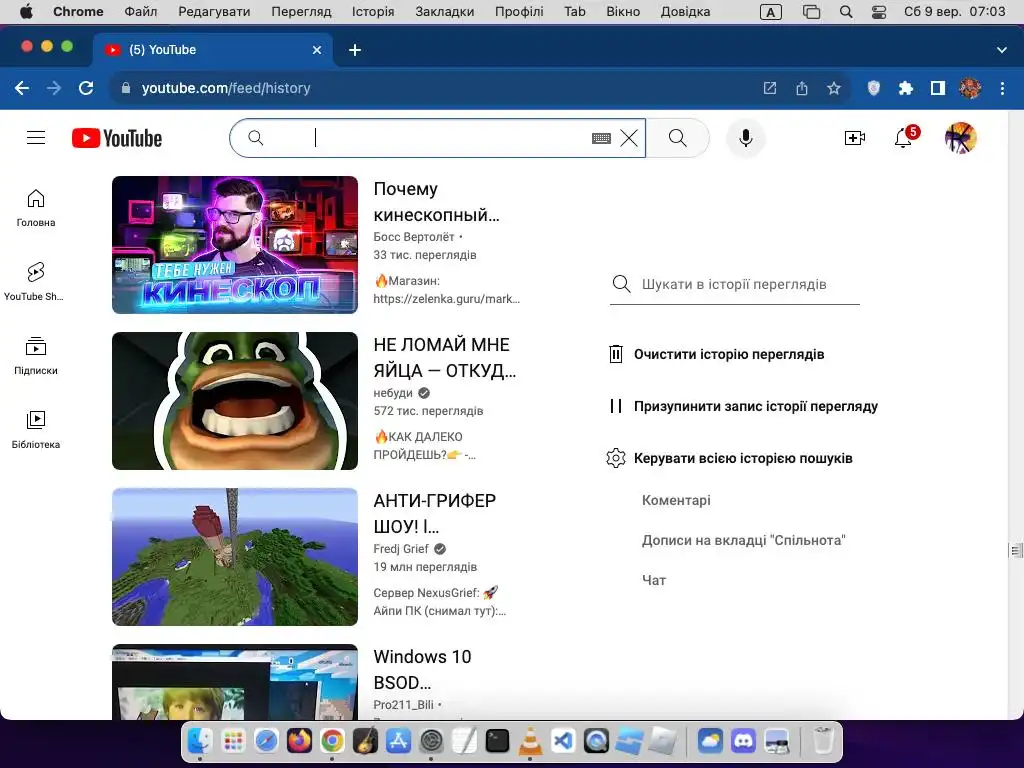Expand the tab search chevron
The width and height of the screenshot is (1024, 768).
tap(1001, 50)
